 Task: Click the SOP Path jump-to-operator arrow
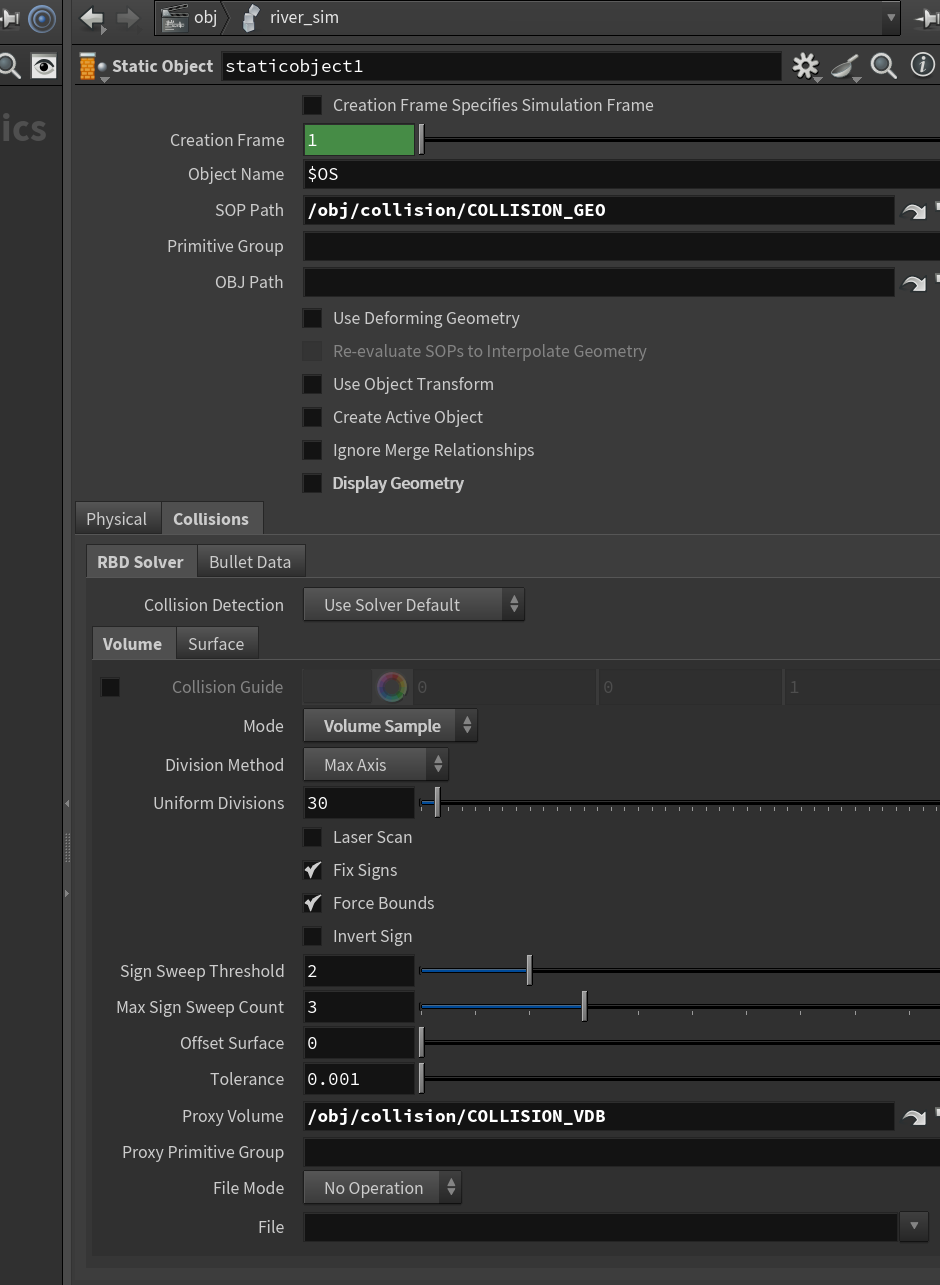tap(914, 211)
